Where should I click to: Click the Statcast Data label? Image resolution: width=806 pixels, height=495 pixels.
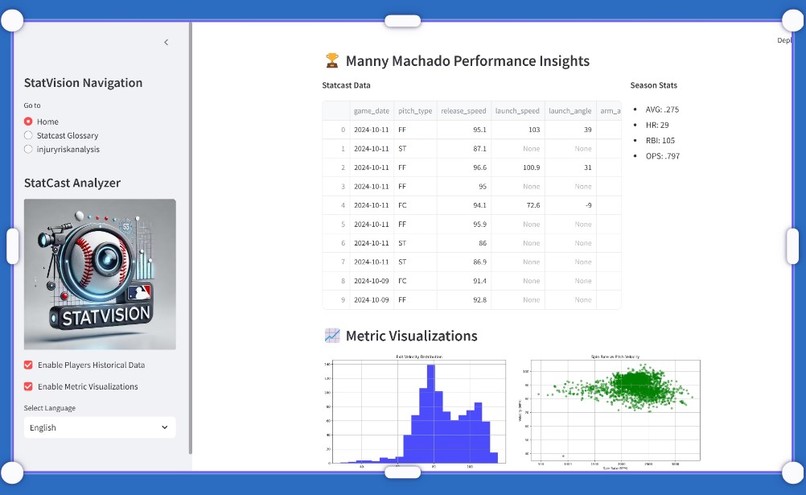pos(346,85)
